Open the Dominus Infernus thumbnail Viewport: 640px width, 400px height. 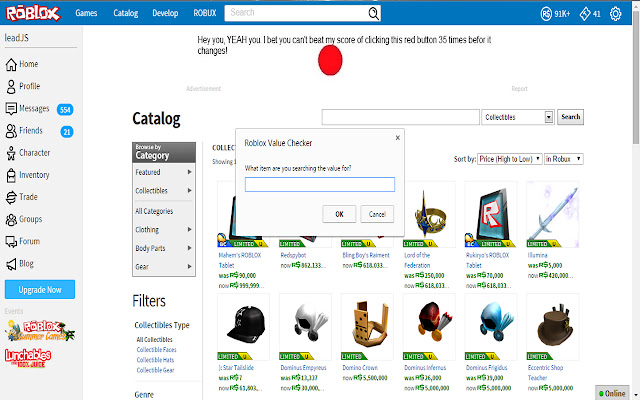point(429,327)
